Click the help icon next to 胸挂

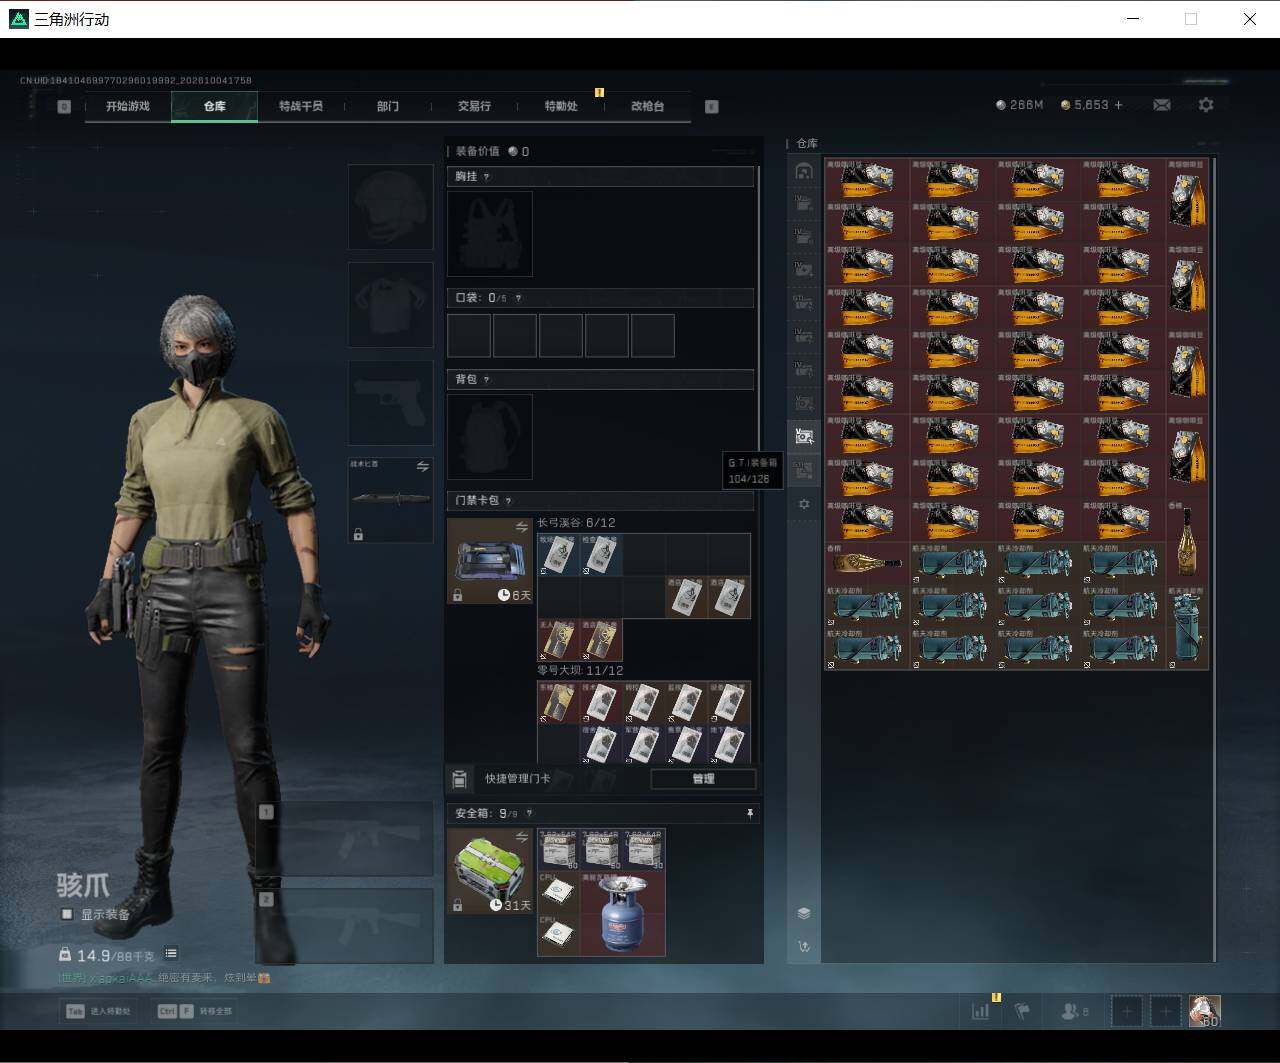(x=487, y=177)
